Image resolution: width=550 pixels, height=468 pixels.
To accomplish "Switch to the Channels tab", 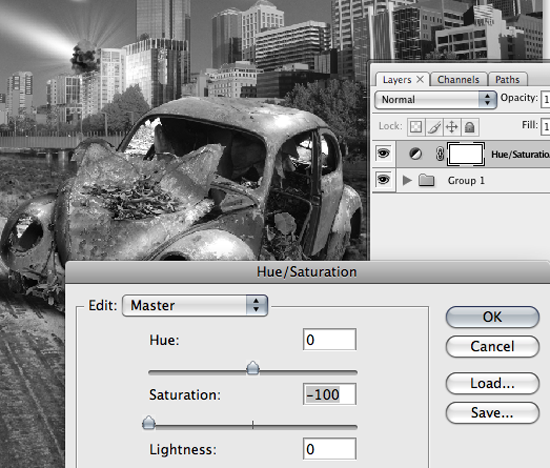I will (x=458, y=80).
